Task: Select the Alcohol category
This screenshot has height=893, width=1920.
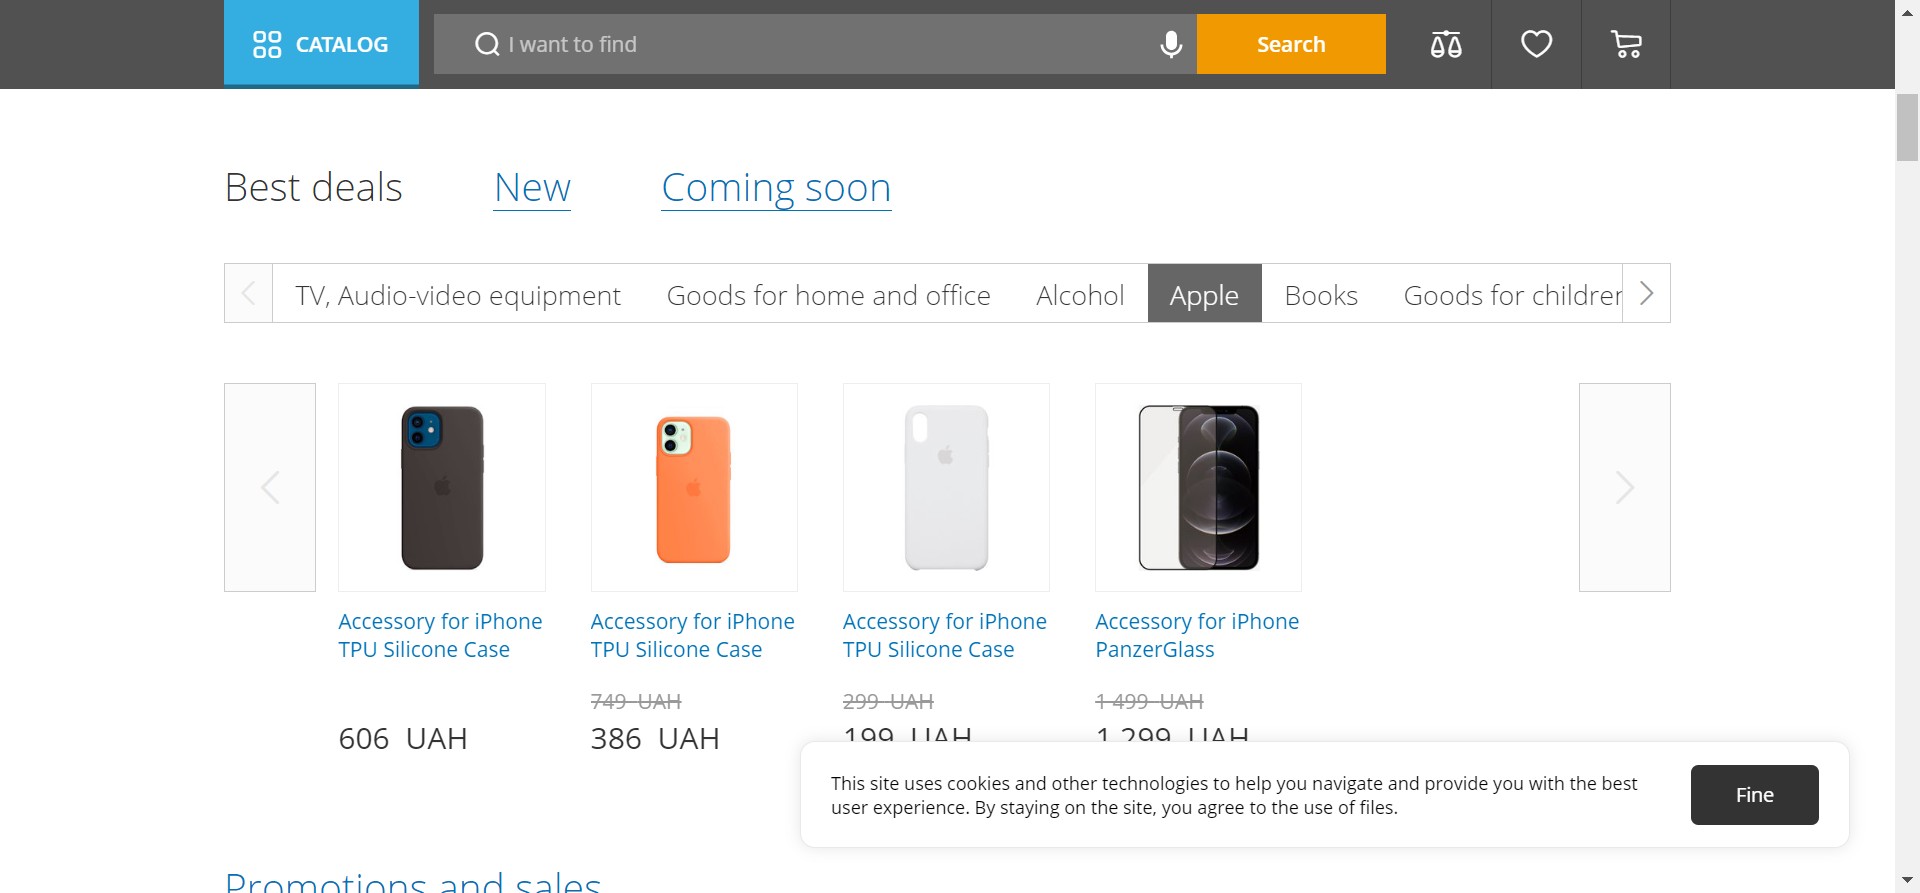Action: 1080,295
